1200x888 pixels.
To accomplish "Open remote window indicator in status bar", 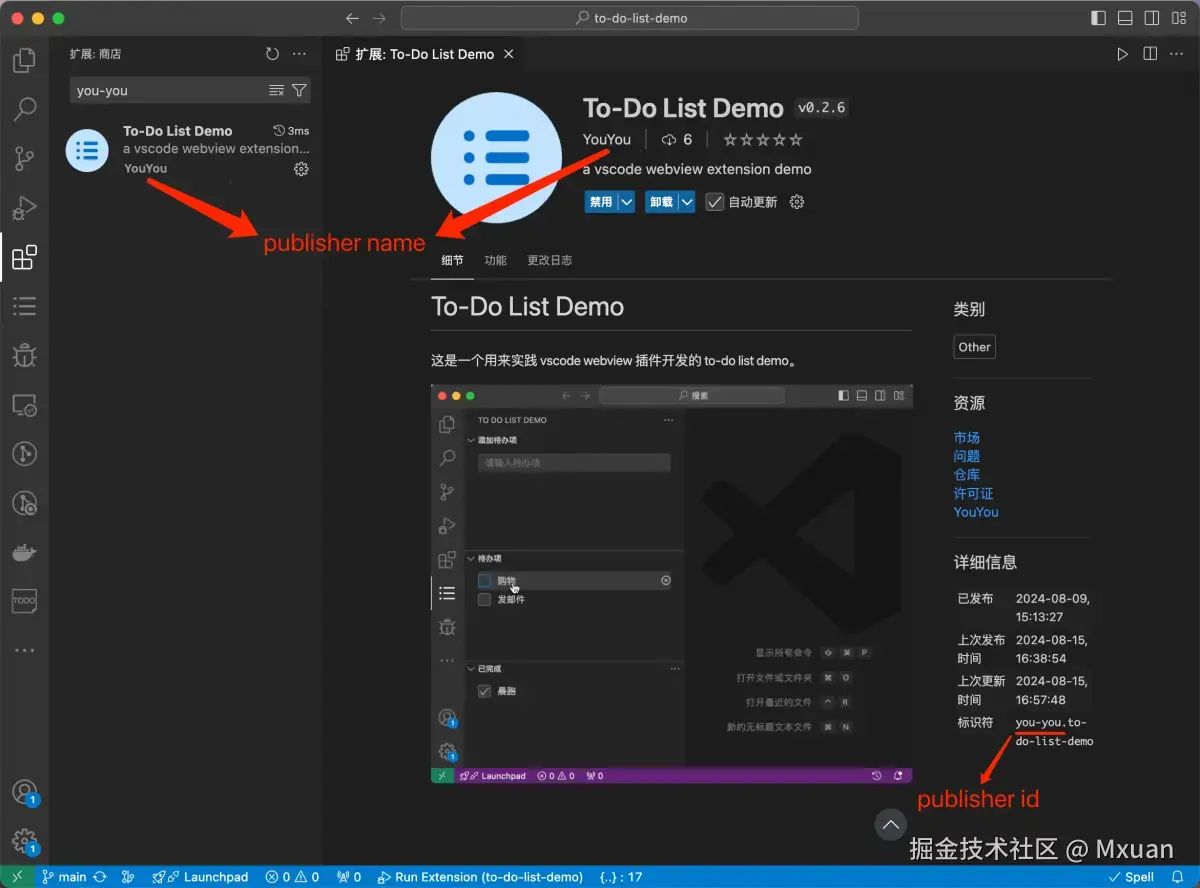I will click(x=17, y=877).
